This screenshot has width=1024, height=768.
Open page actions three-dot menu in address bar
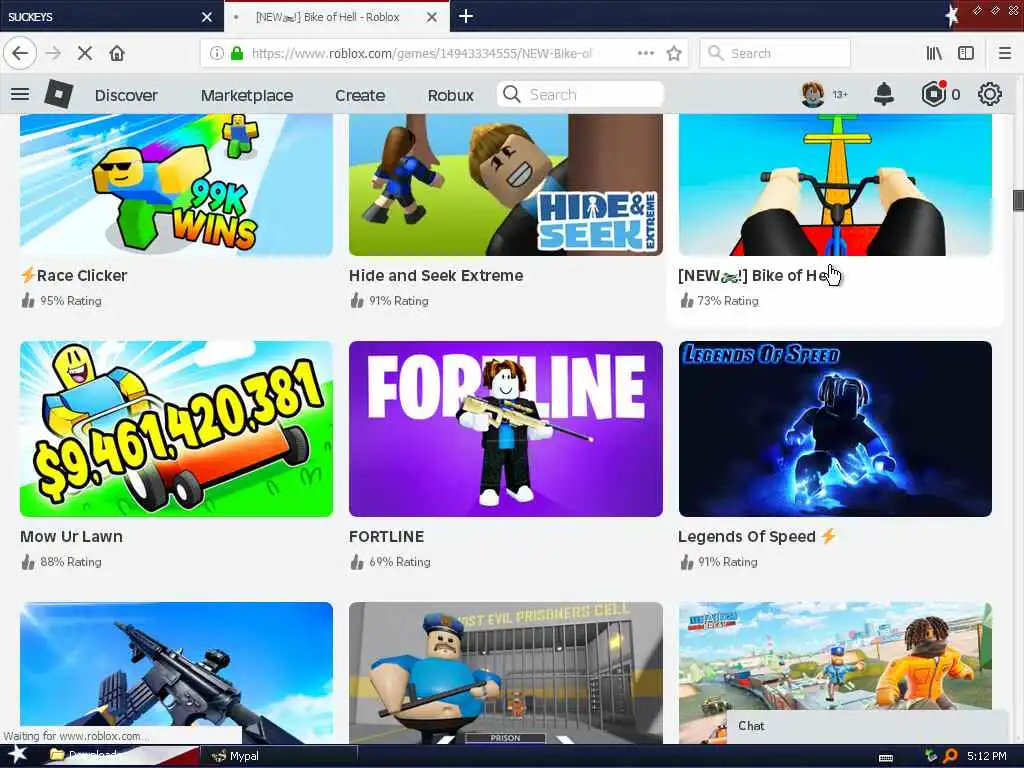click(x=646, y=53)
